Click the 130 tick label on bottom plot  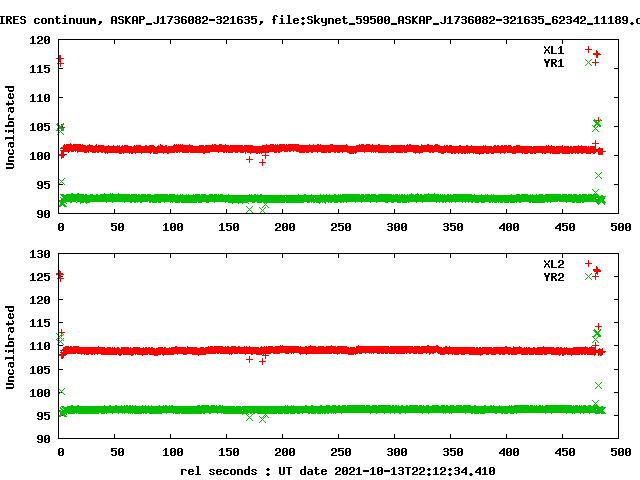40,254
